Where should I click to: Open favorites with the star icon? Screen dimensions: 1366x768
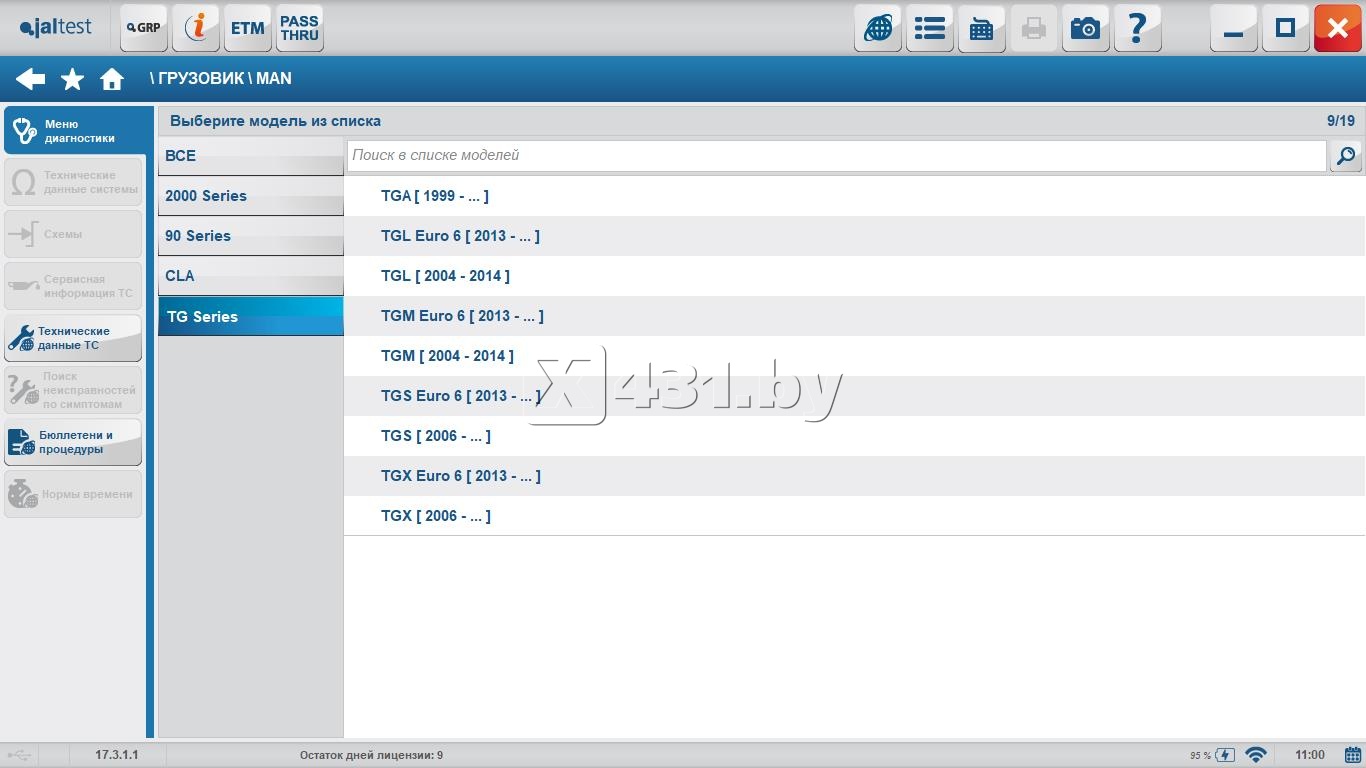(x=72, y=79)
